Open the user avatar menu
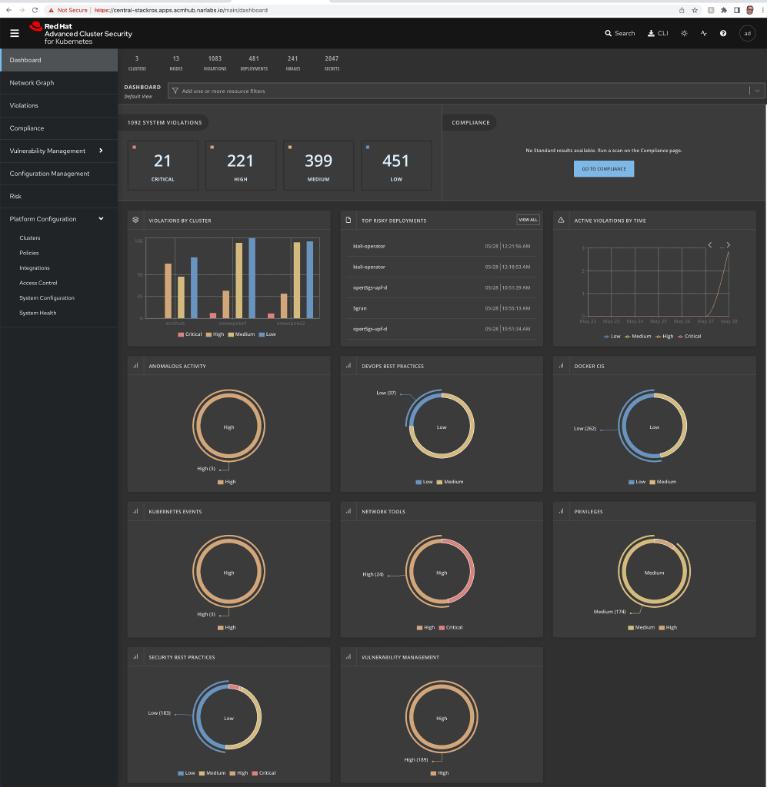 (x=746, y=33)
